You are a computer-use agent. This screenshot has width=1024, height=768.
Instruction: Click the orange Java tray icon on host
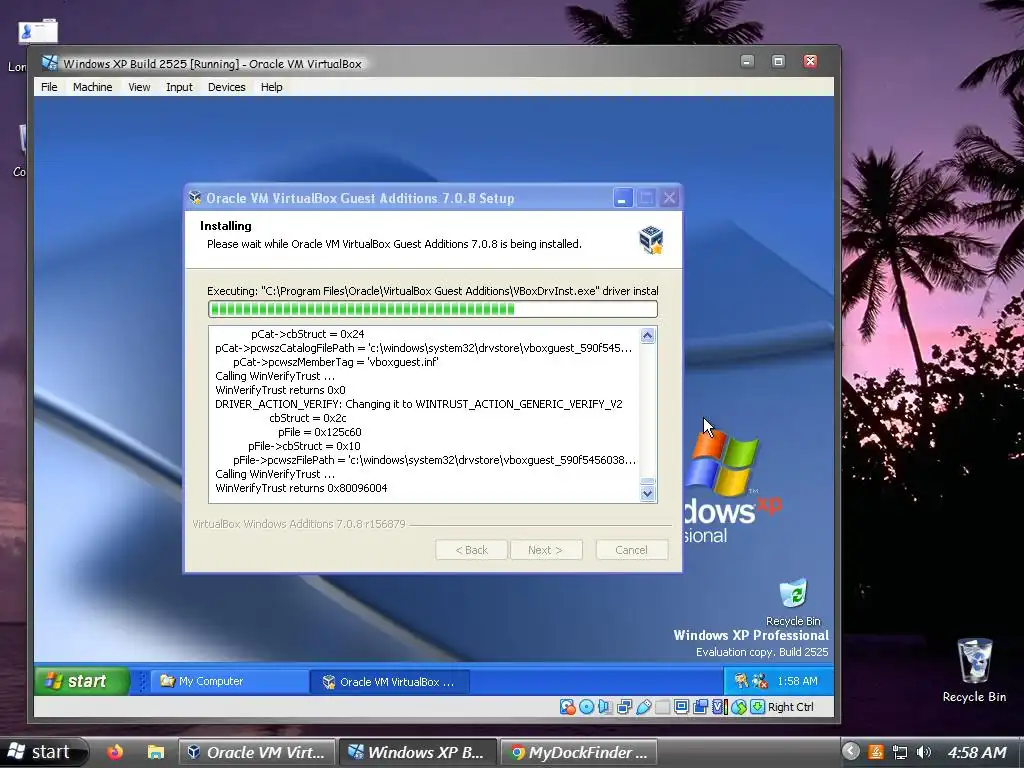(876, 752)
